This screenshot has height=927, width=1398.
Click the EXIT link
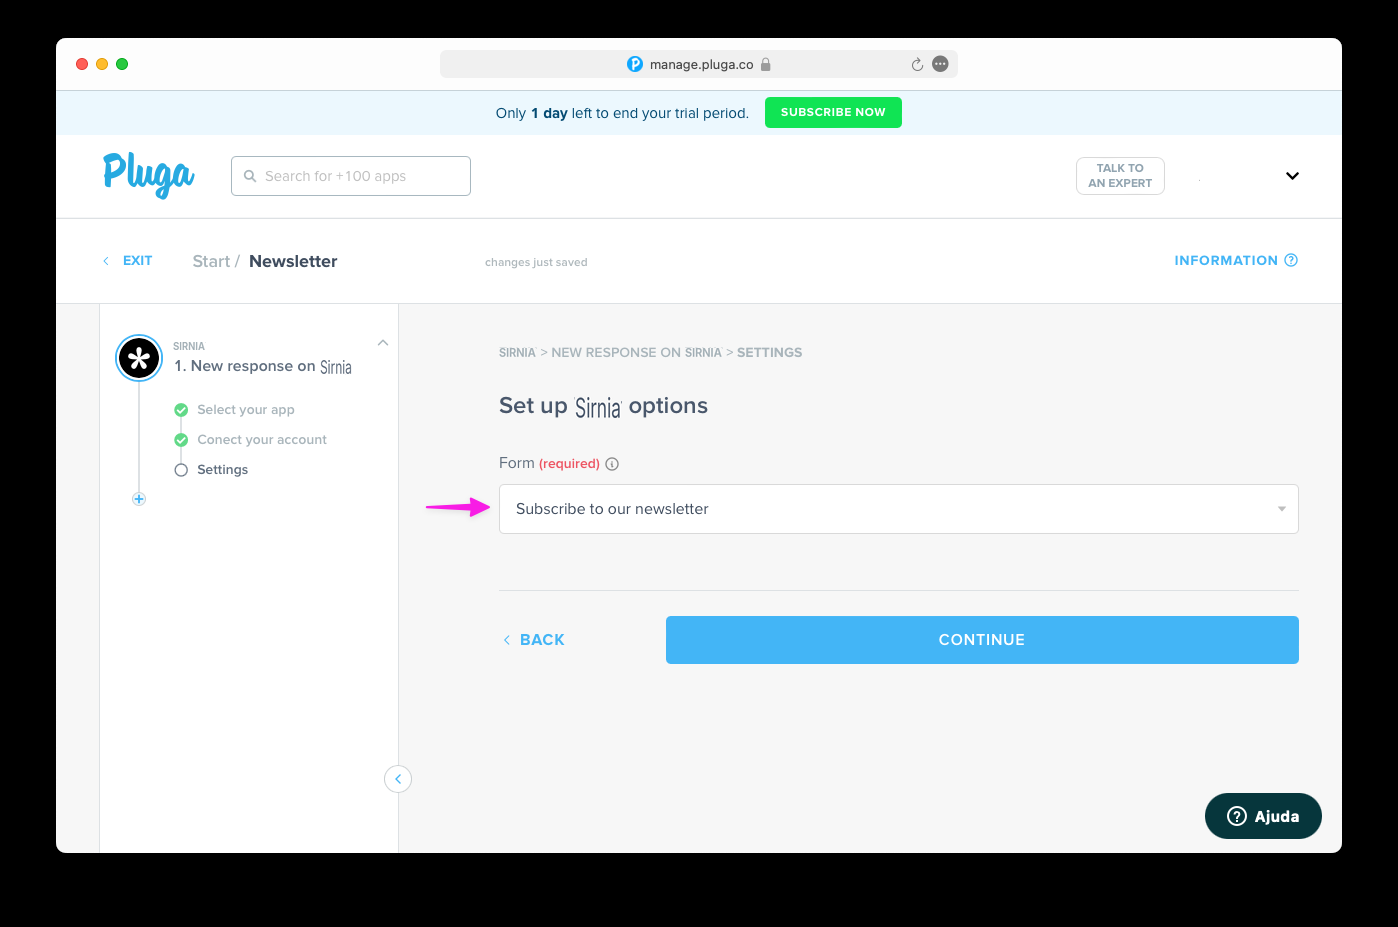pos(129,261)
